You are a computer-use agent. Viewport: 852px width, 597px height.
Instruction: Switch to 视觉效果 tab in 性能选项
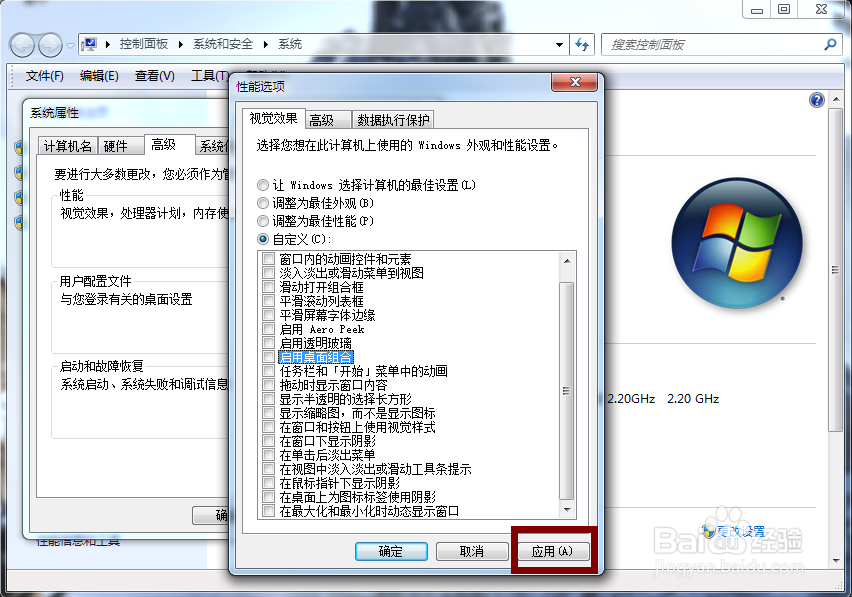tap(273, 118)
